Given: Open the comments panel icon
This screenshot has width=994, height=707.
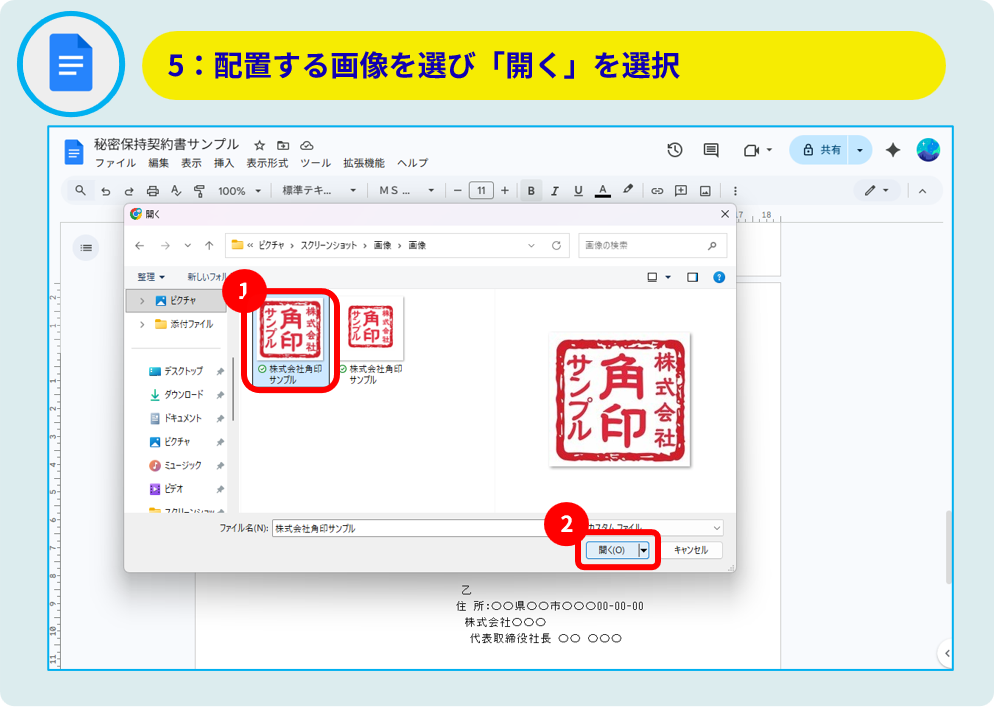Looking at the screenshot, I should coord(711,150).
